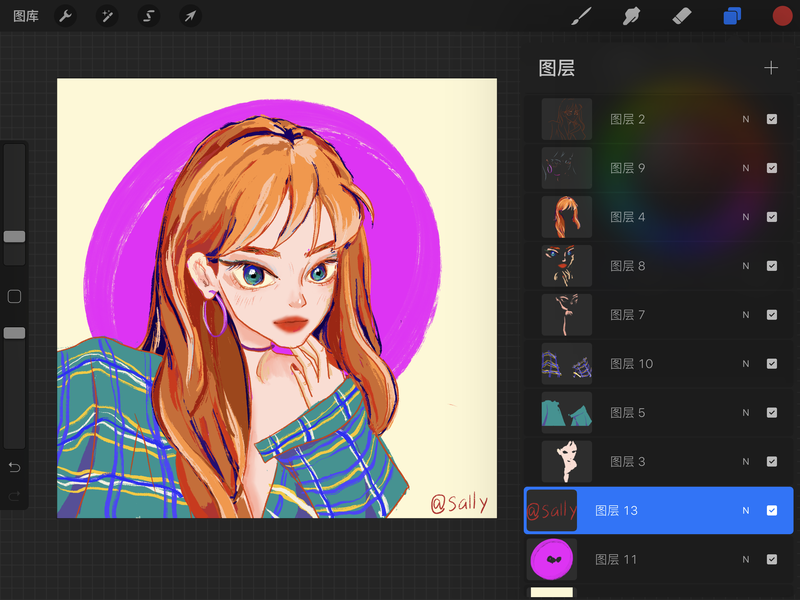Toggle visibility of 图层 8
Screen dimensions: 800x600
771,266
